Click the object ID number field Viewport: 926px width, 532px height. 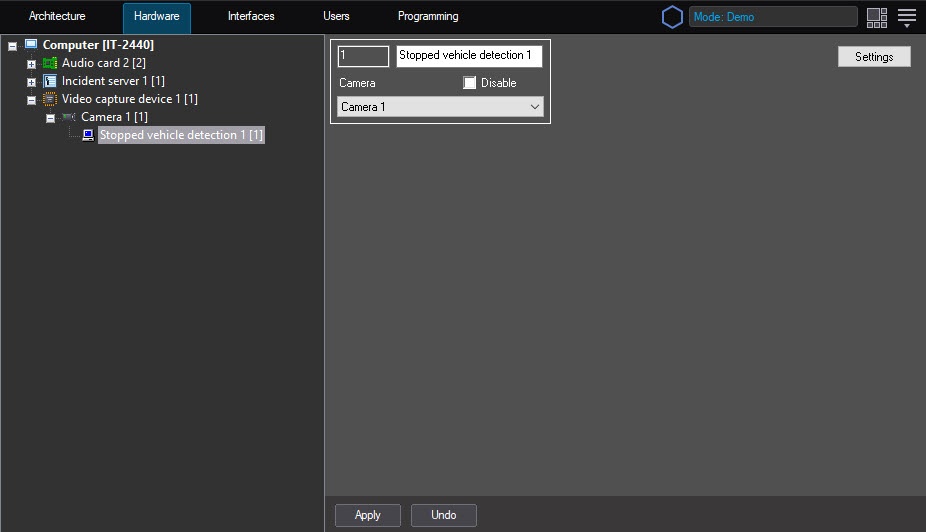[363, 56]
